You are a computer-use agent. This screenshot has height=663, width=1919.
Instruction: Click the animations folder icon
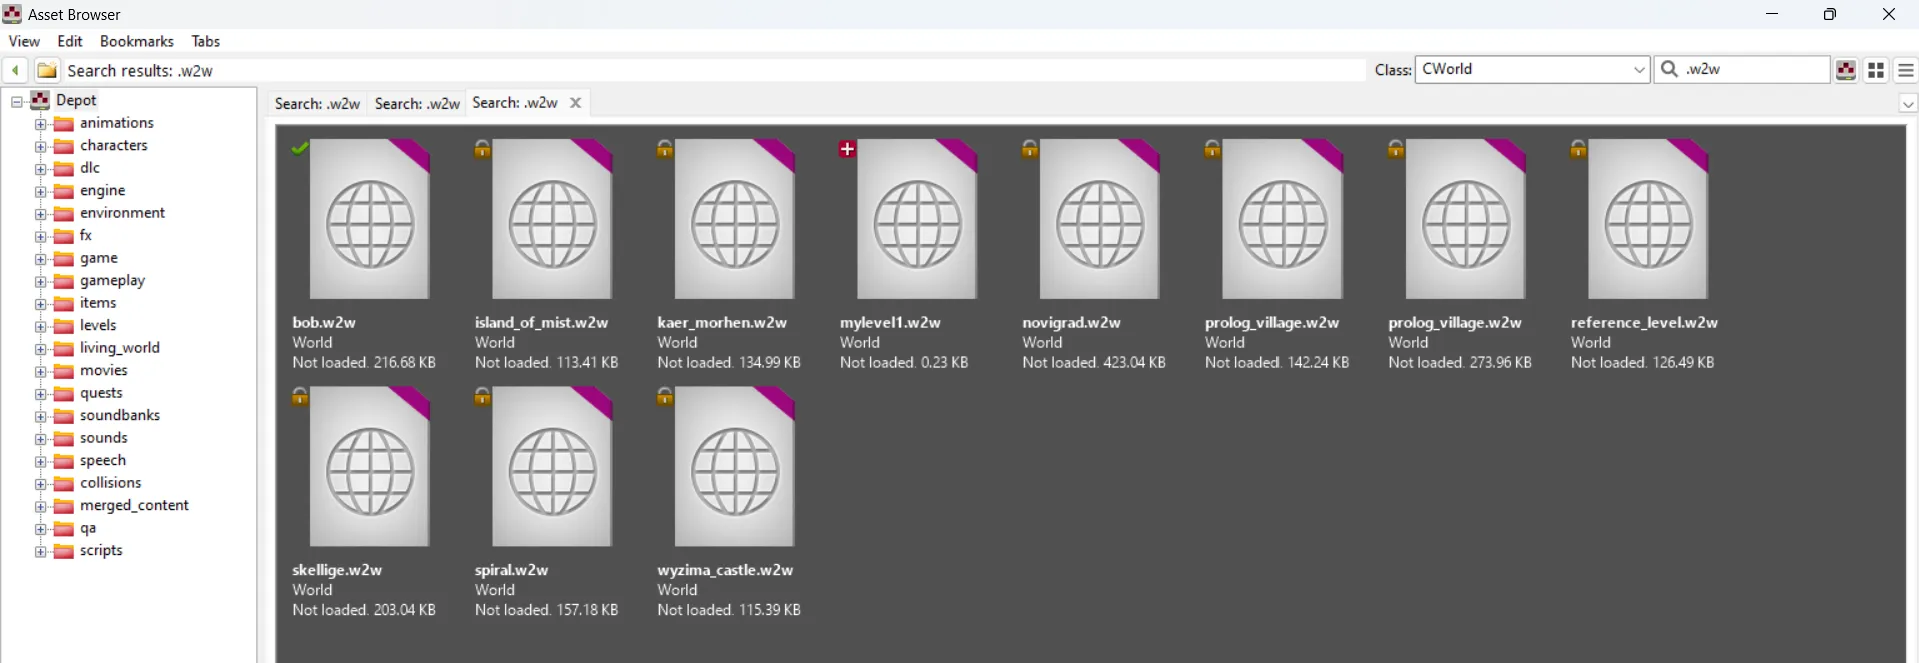click(x=64, y=124)
